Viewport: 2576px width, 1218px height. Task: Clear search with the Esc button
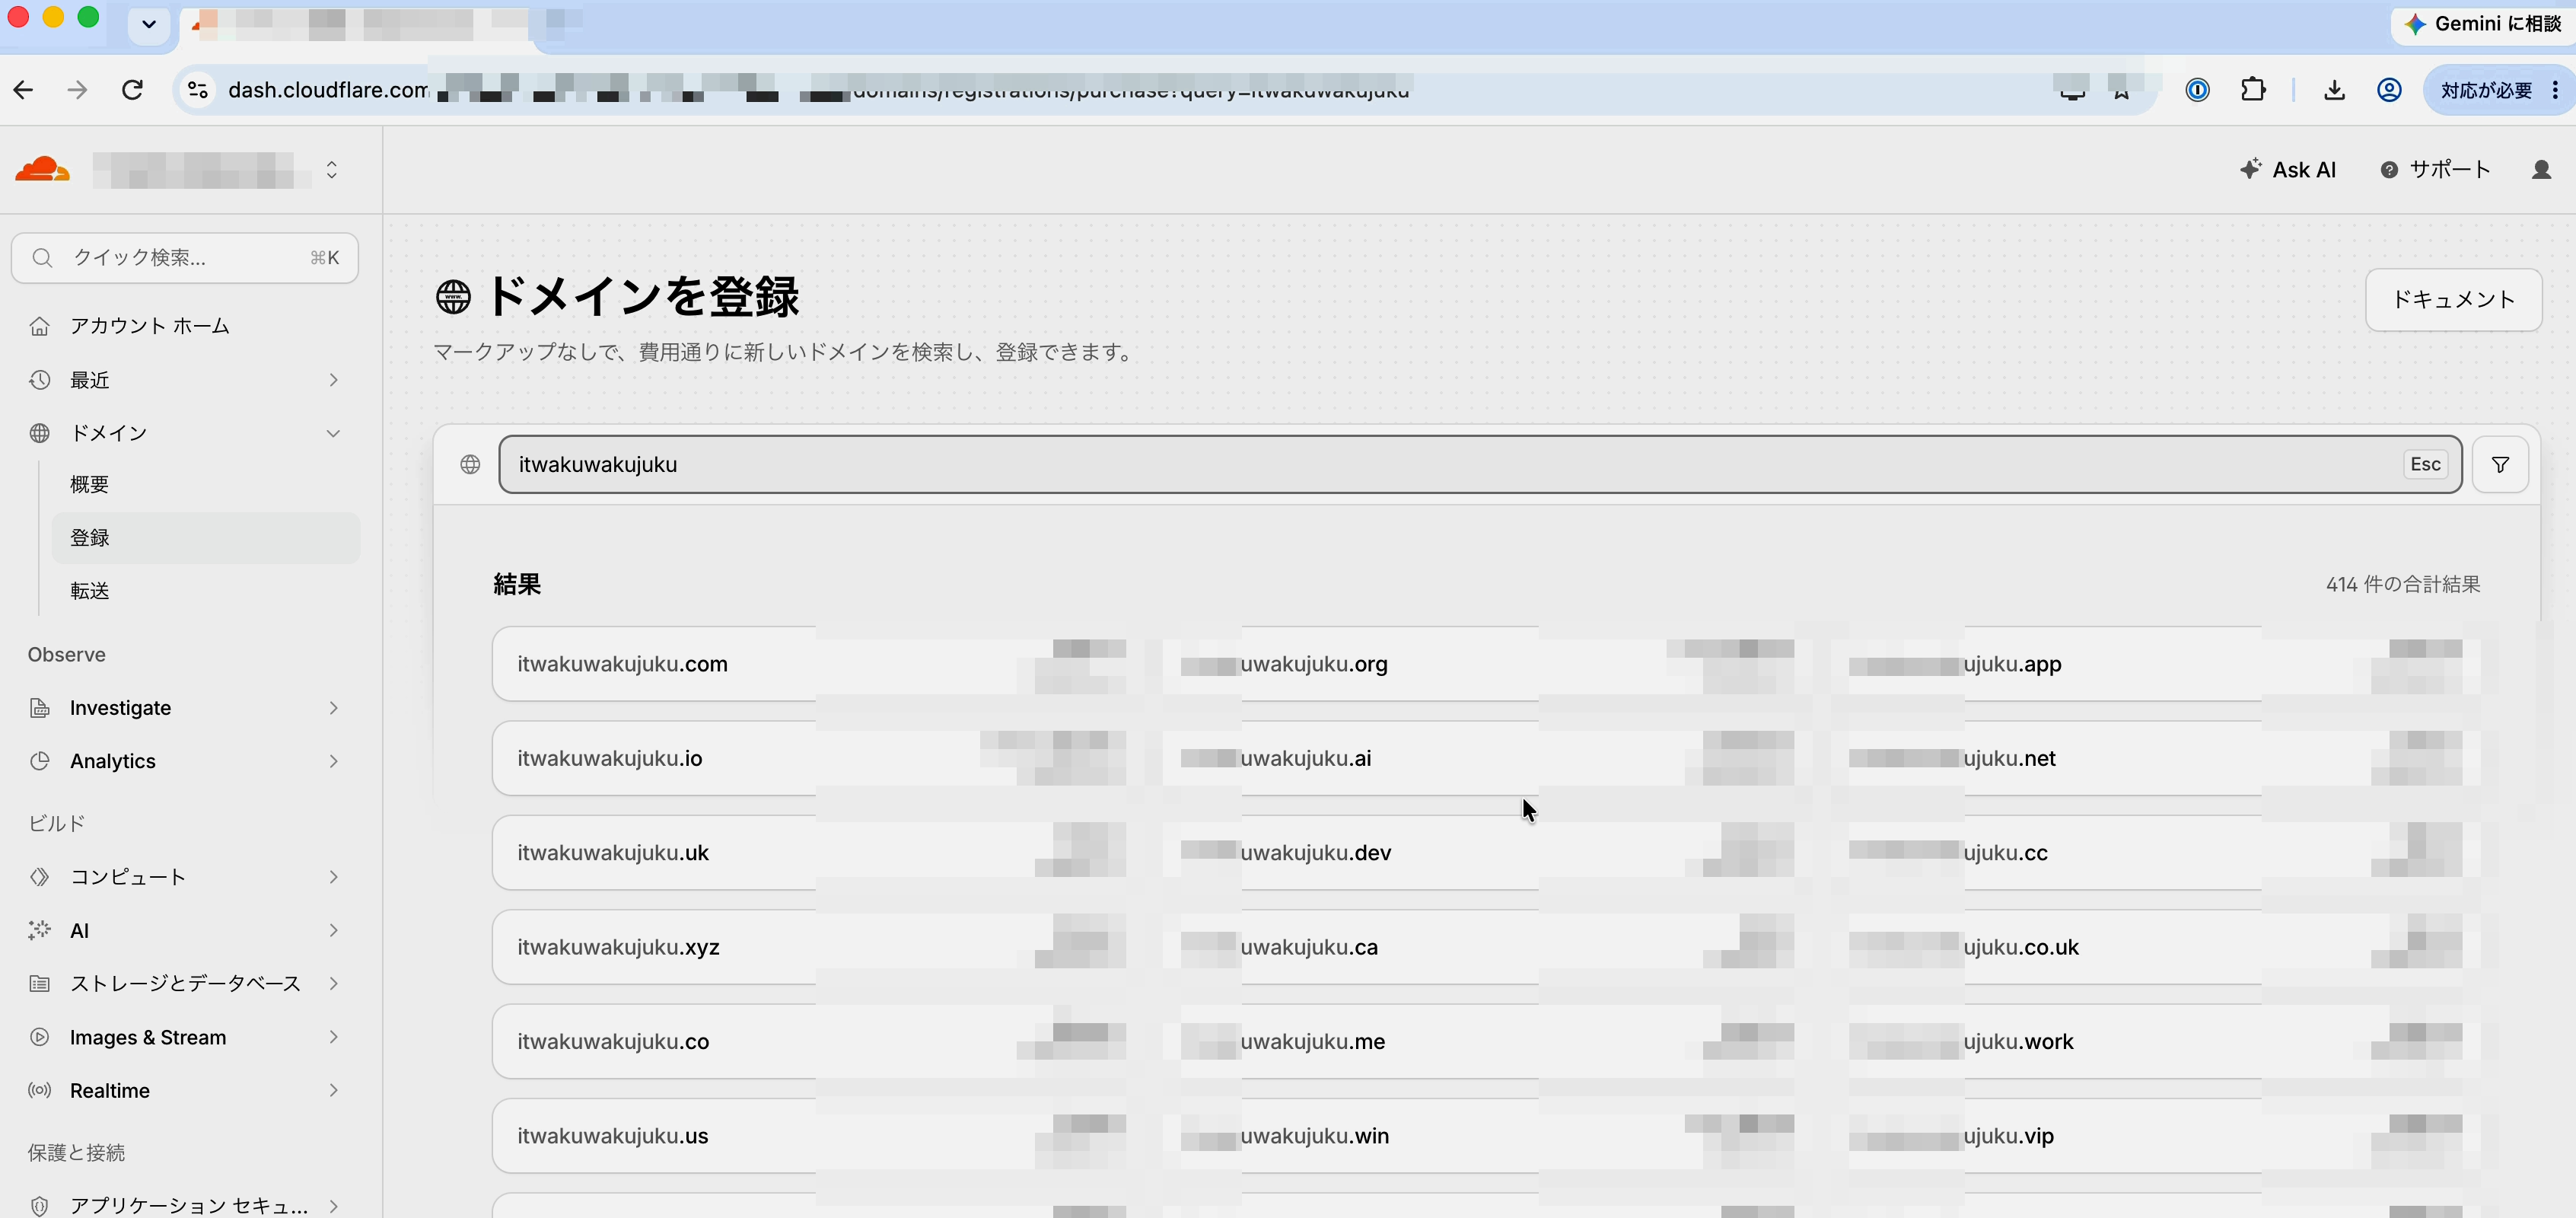[2425, 464]
